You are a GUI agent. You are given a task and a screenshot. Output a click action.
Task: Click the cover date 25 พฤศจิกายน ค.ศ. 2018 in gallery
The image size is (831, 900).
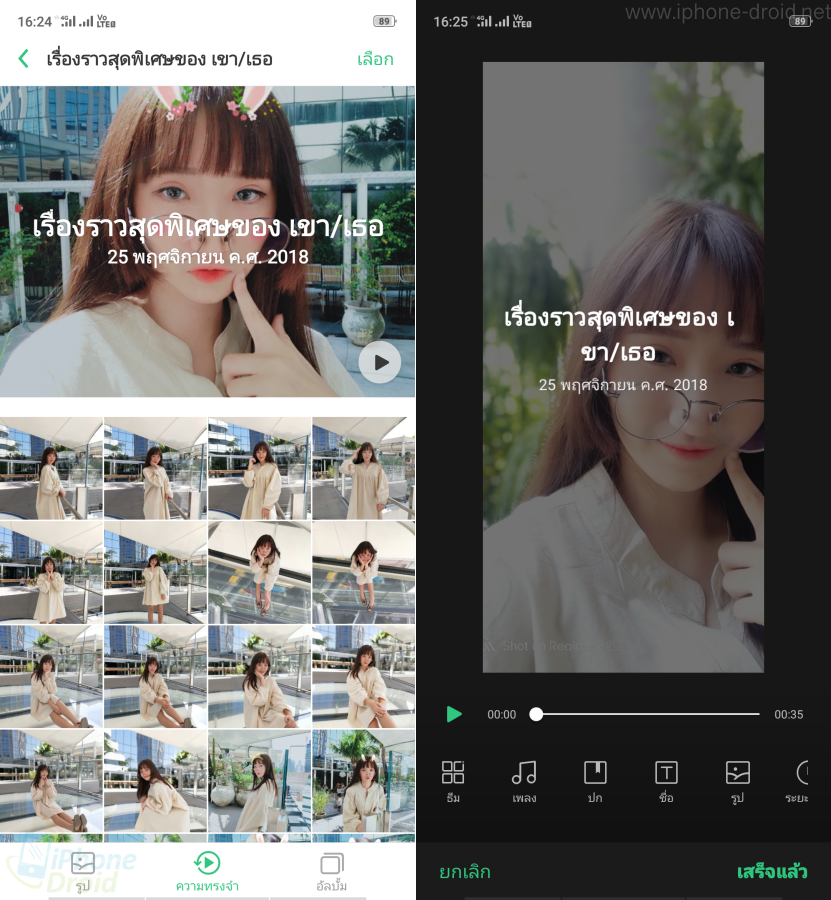pyautogui.click(x=208, y=257)
